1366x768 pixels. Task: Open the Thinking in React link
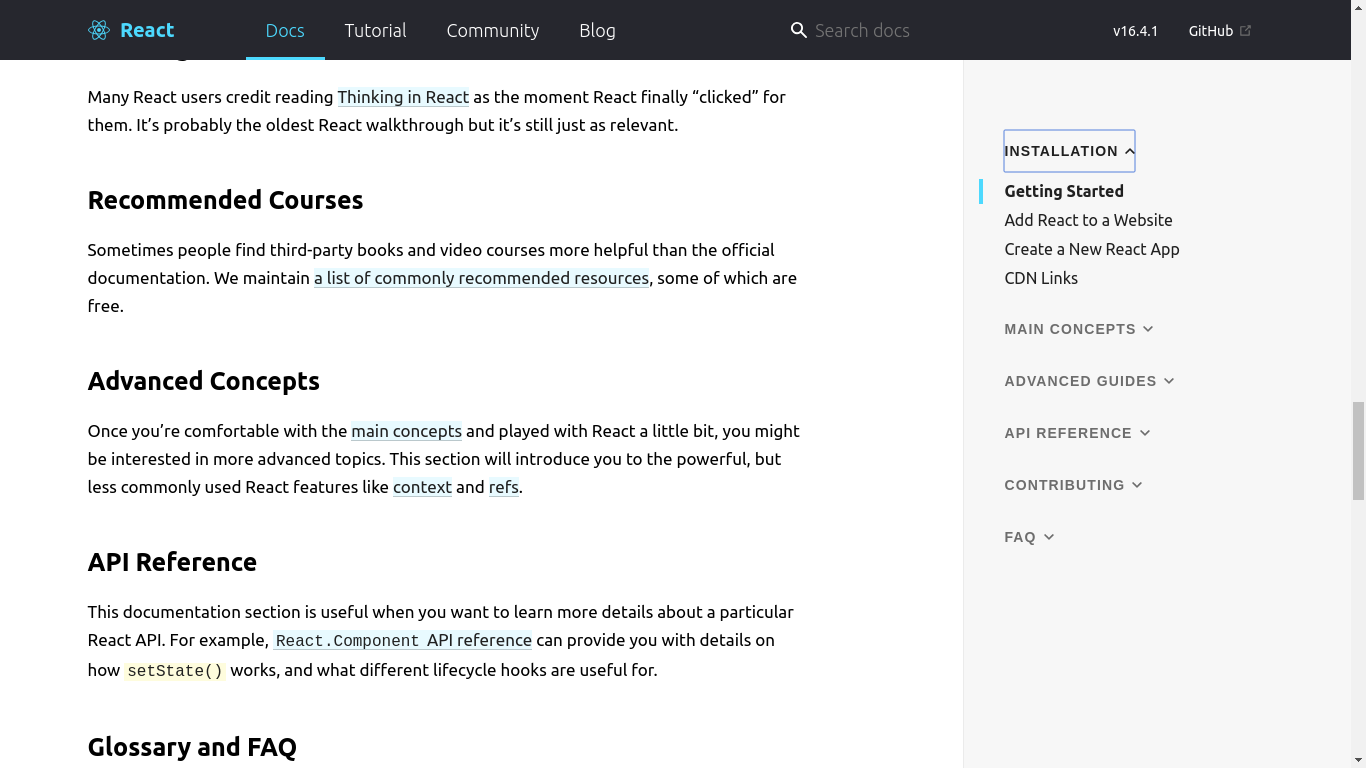(403, 97)
